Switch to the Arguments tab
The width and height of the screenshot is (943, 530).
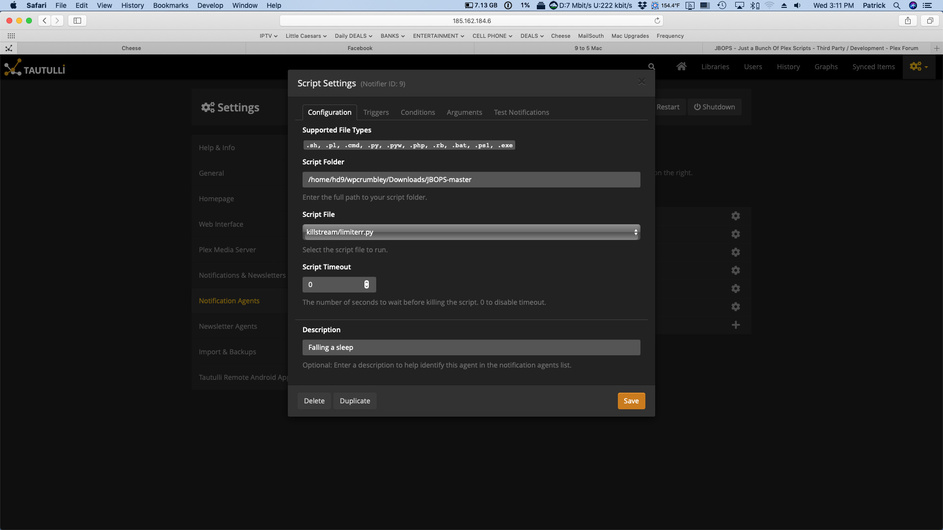464,112
